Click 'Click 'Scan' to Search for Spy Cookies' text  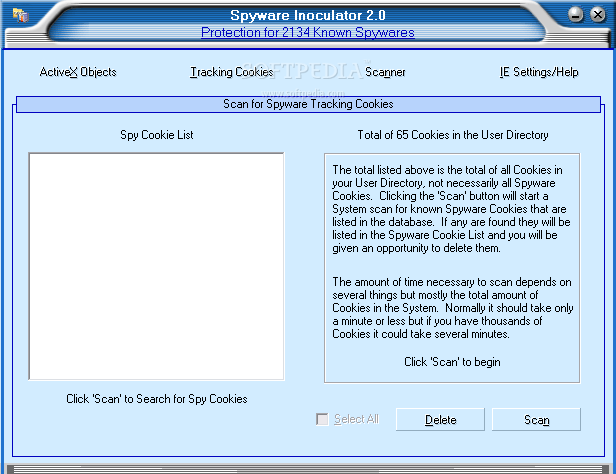pyautogui.click(x=156, y=399)
